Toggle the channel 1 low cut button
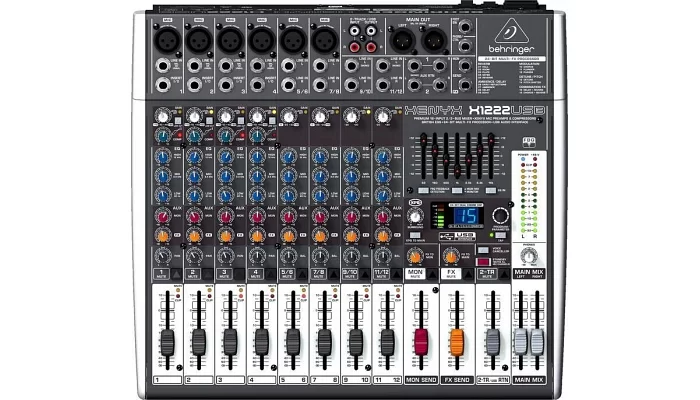Image resolution: width=700 pixels, height=400 pixels. click(x=178, y=121)
